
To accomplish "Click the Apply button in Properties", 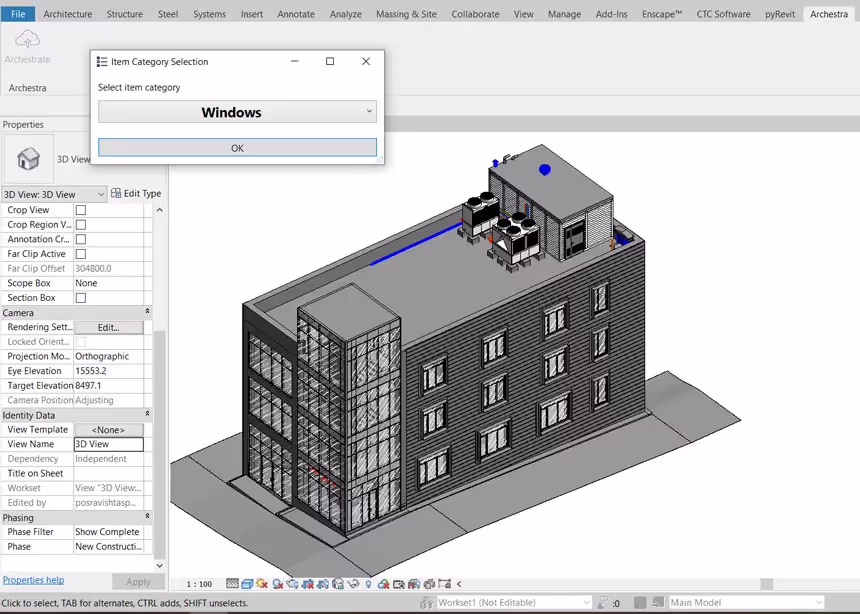I will point(138,581).
